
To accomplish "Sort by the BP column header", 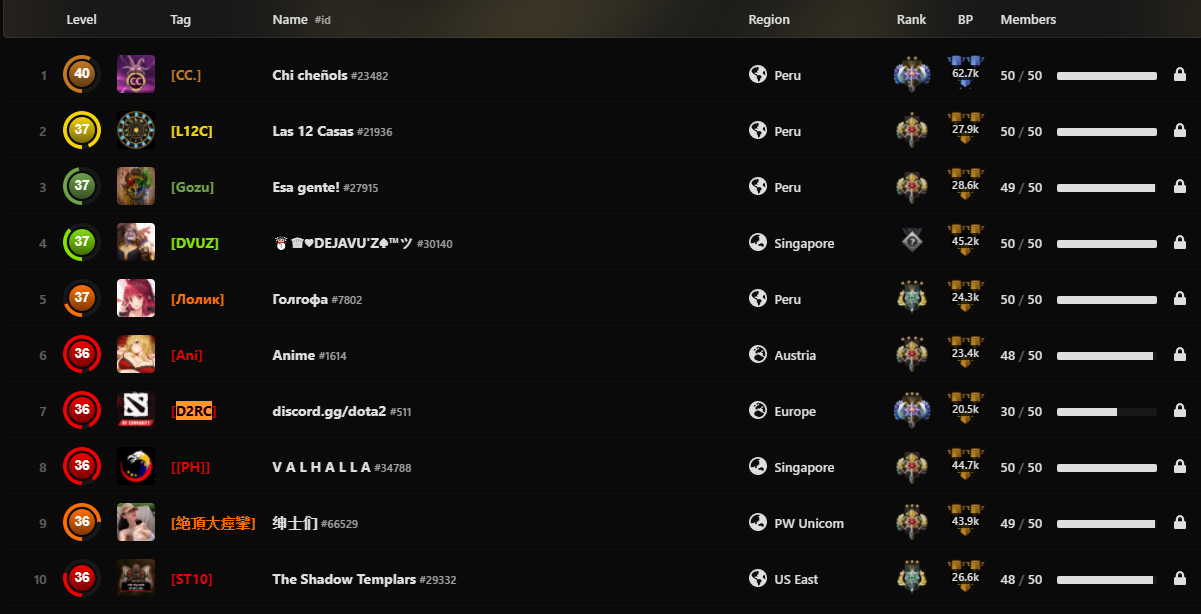I will pyautogui.click(x=965, y=19).
